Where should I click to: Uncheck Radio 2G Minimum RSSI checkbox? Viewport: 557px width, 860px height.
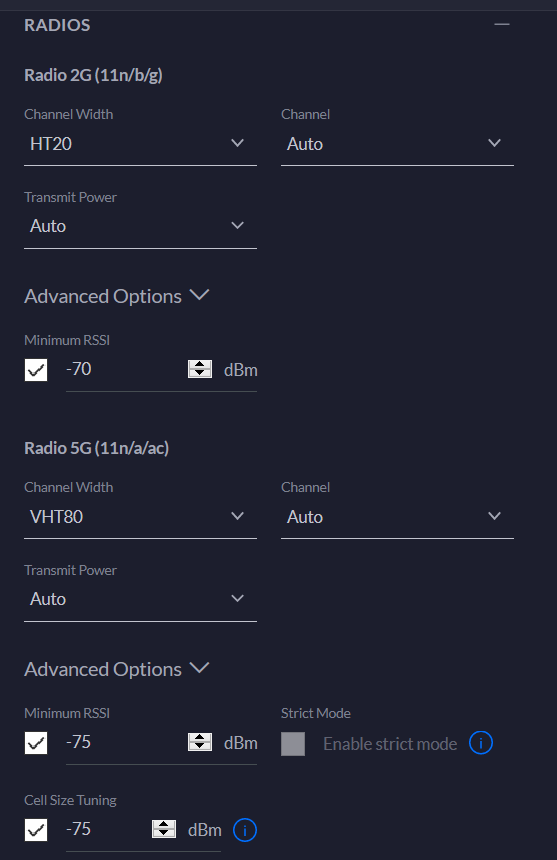[x=36, y=370]
